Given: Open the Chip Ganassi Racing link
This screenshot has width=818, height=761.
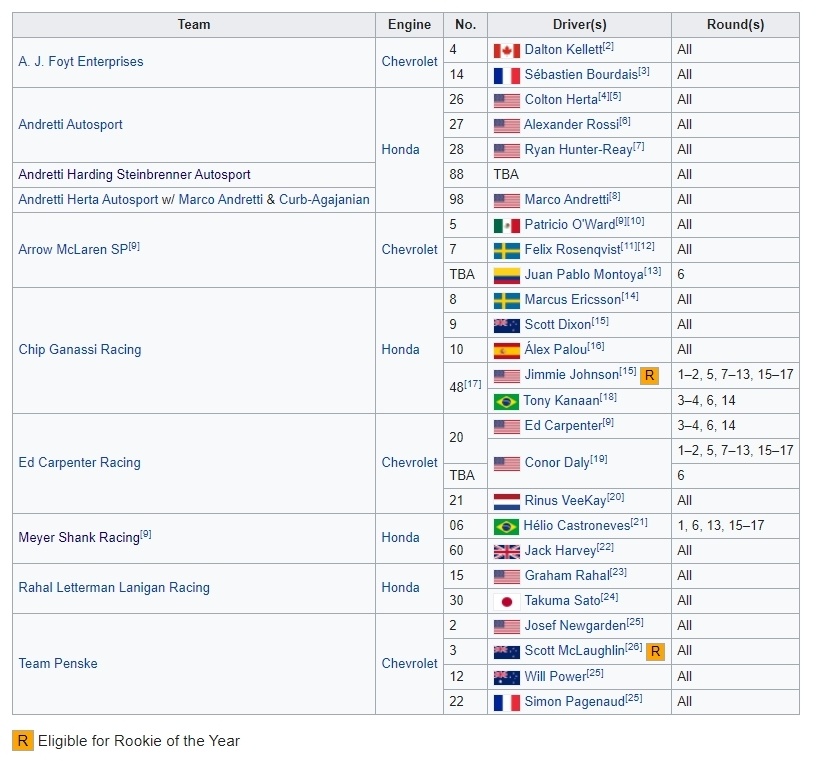Looking at the screenshot, I should click(80, 349).
